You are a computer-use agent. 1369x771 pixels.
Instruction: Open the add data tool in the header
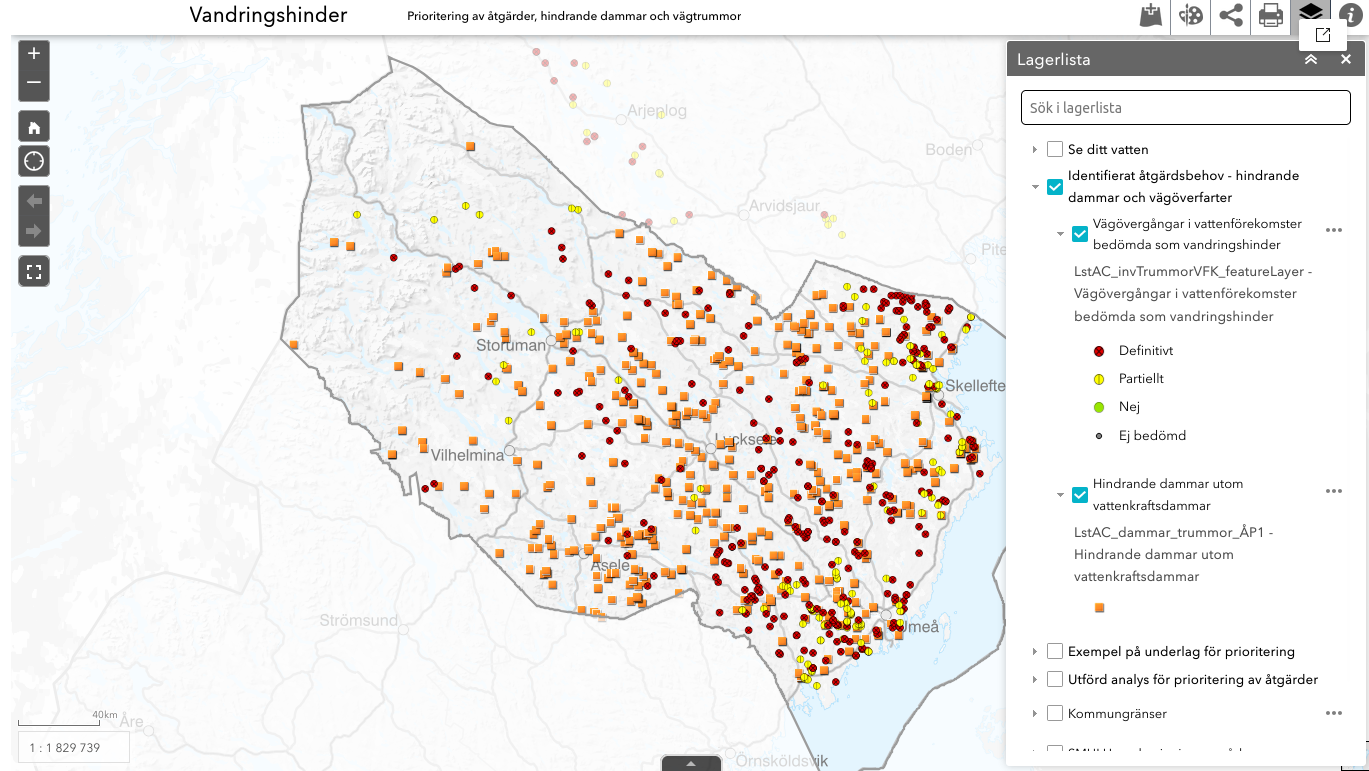point(1151,17)
